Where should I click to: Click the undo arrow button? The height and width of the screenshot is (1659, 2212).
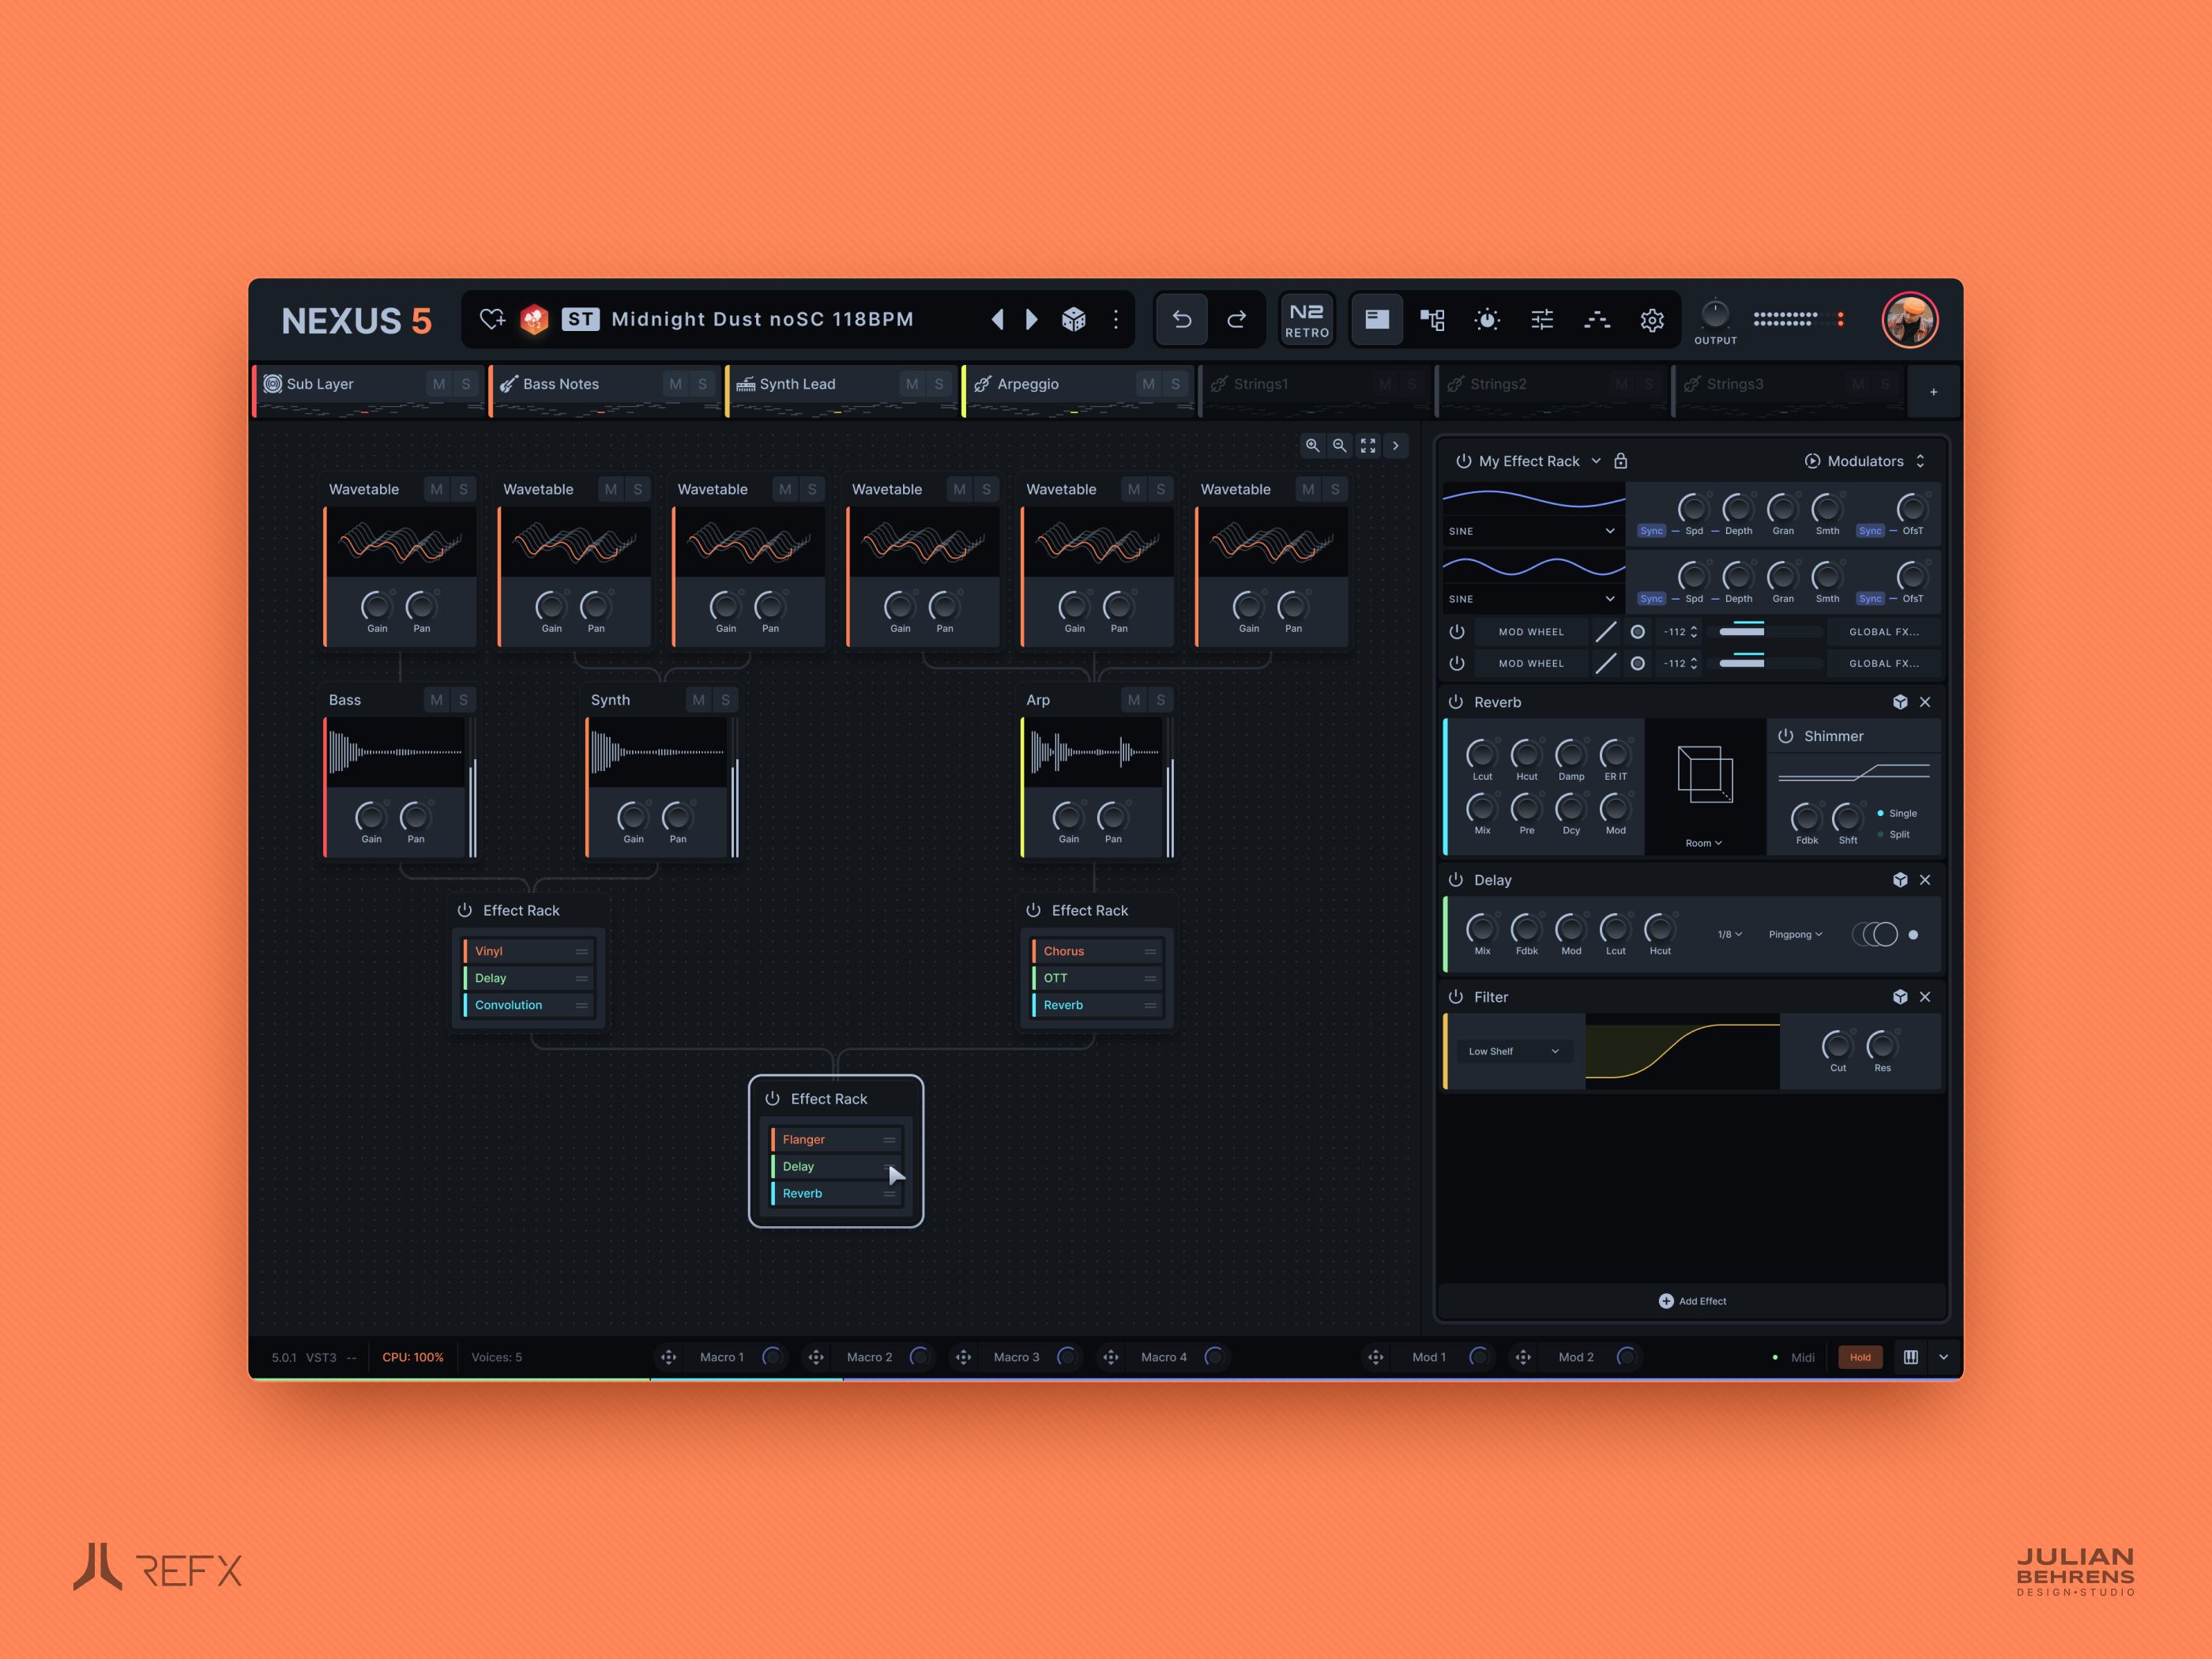coord(1181,319)
